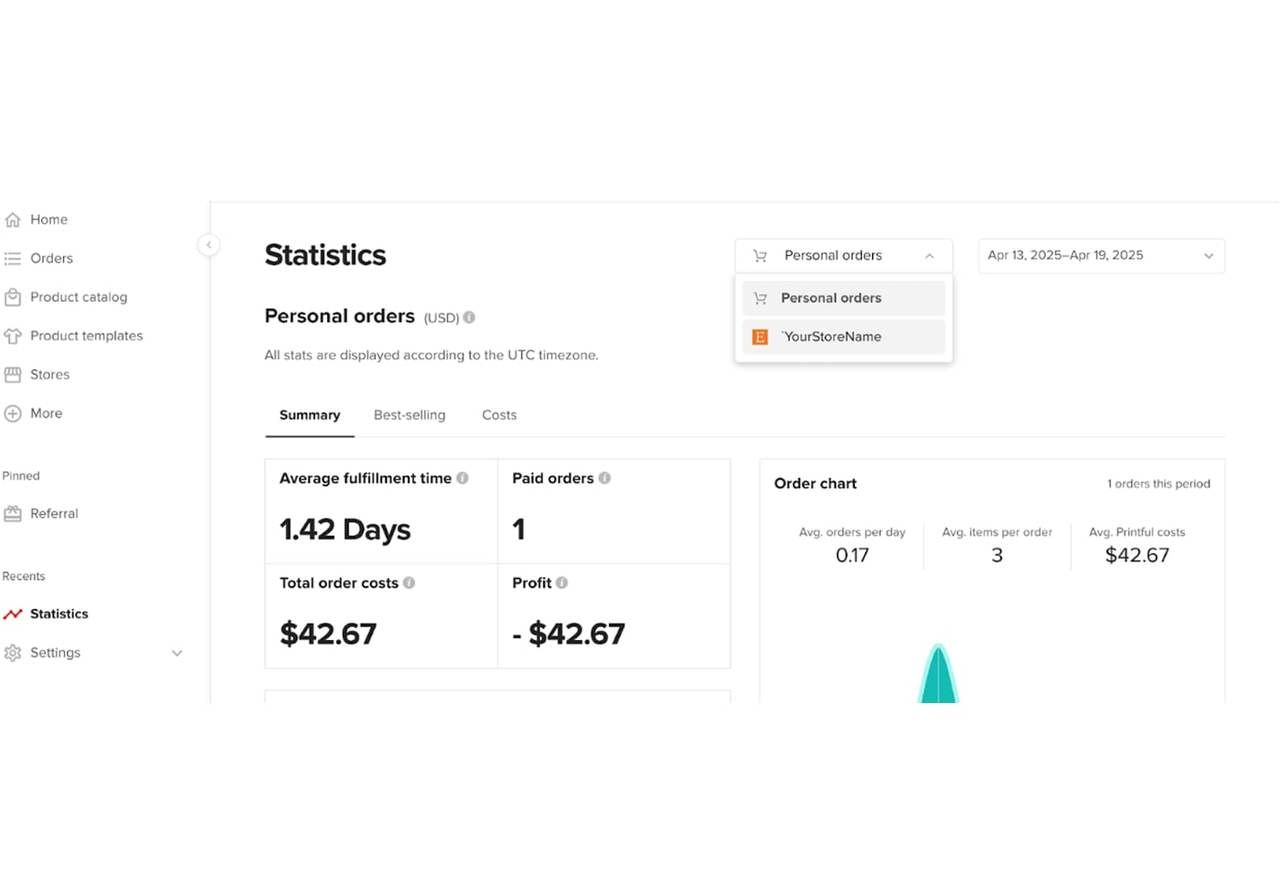
Task: Select YourStoreName from the orders dropdown list
Action: pyautogui.click(x=843, y=337)
